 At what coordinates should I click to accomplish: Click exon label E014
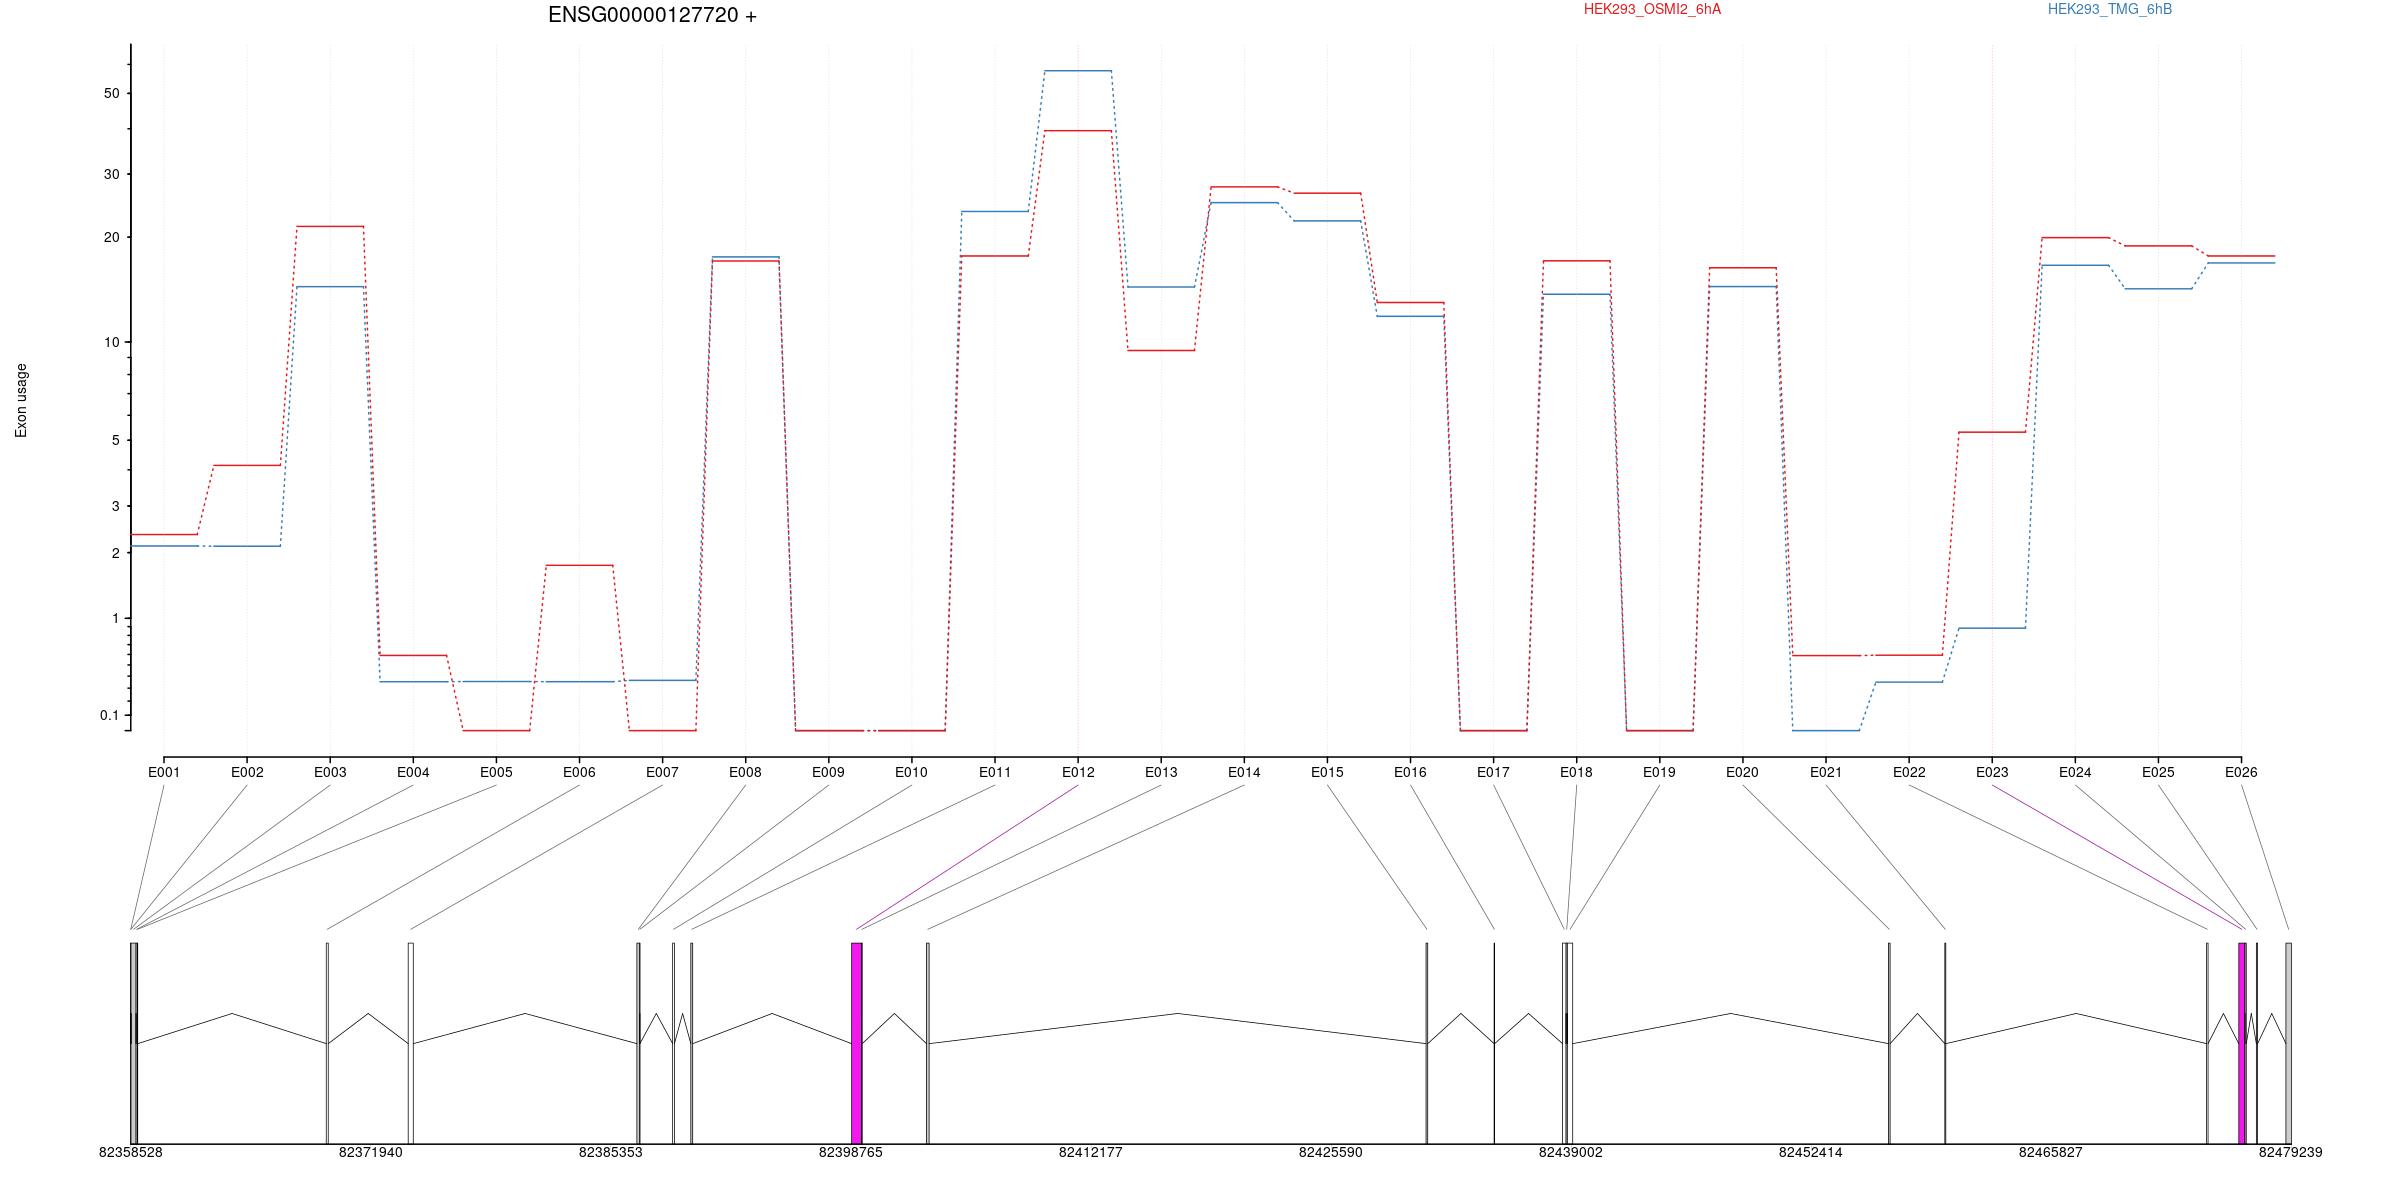click(x=1244, y=772)
